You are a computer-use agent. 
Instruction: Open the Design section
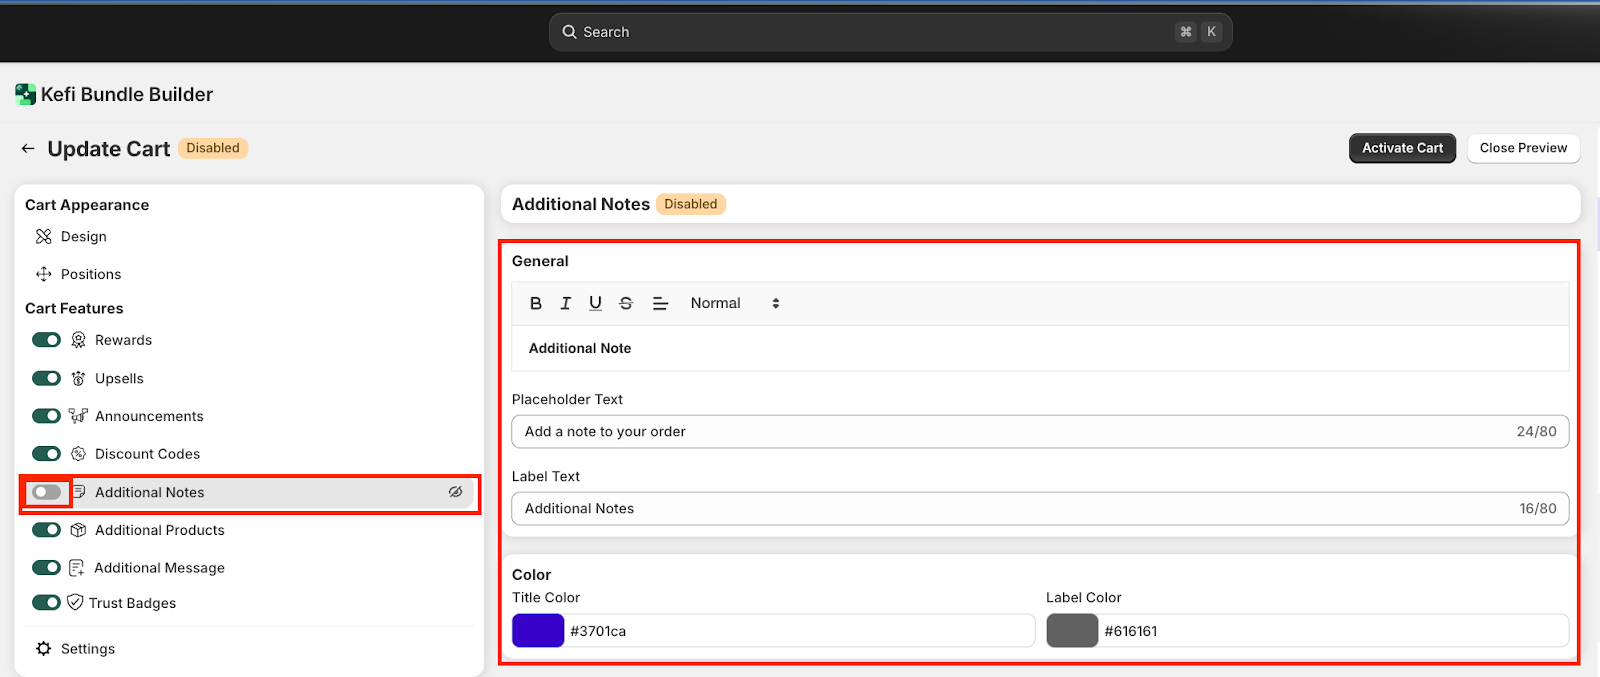click(x=83, y=237)
